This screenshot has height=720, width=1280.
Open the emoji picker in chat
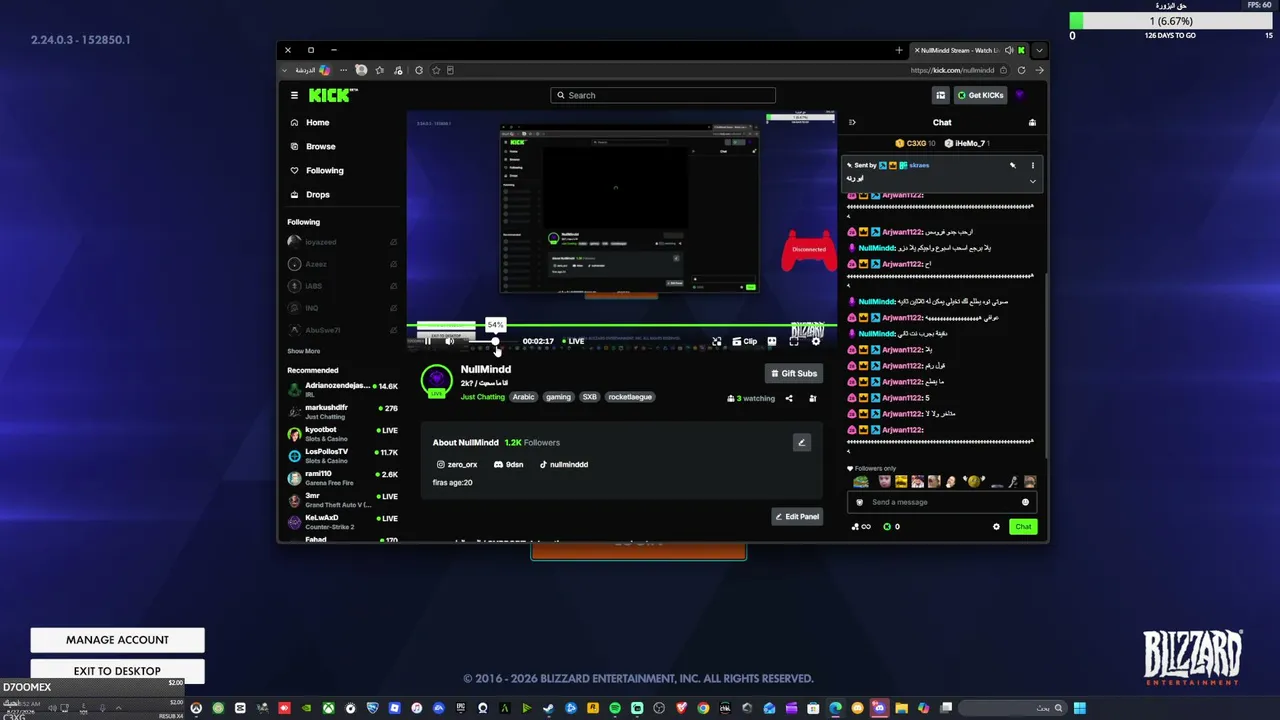click(x=1025, y=502)
